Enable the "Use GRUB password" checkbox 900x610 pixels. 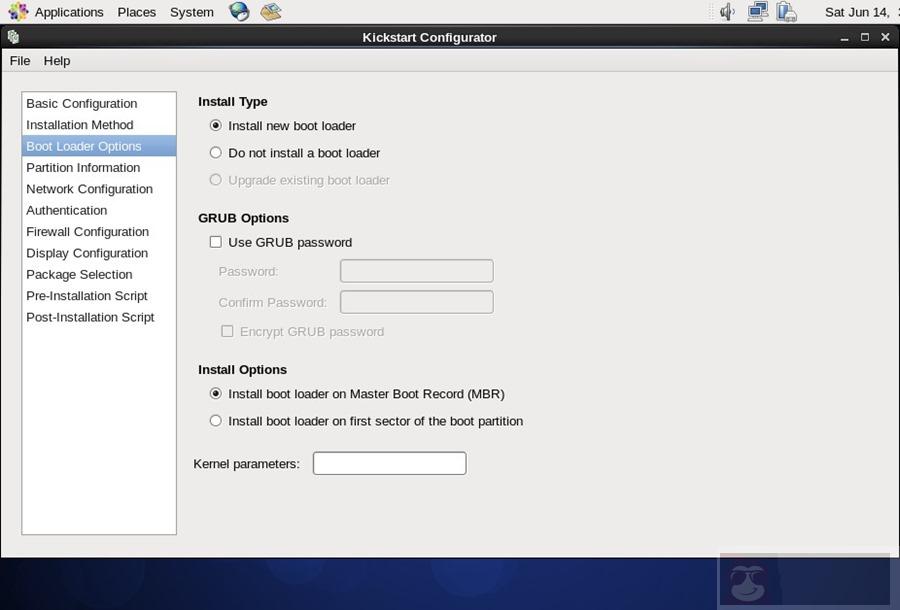coord(215,241)
